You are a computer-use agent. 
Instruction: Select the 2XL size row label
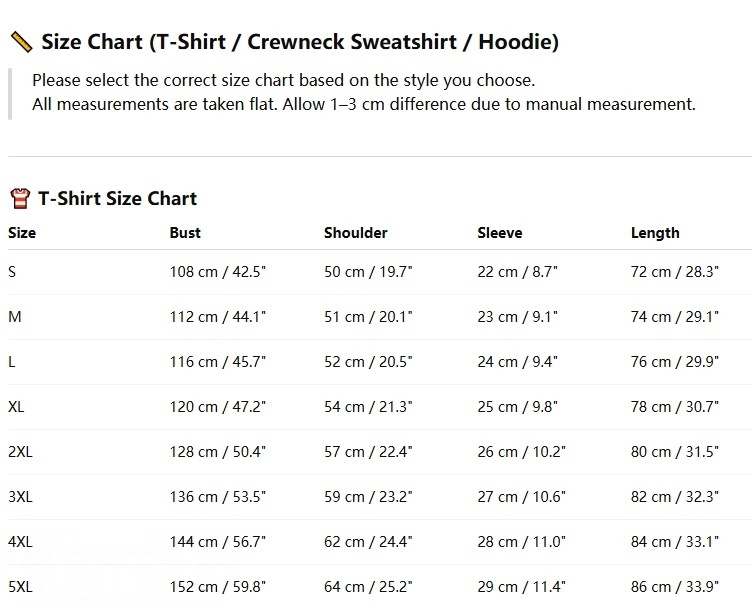point(20,452)
